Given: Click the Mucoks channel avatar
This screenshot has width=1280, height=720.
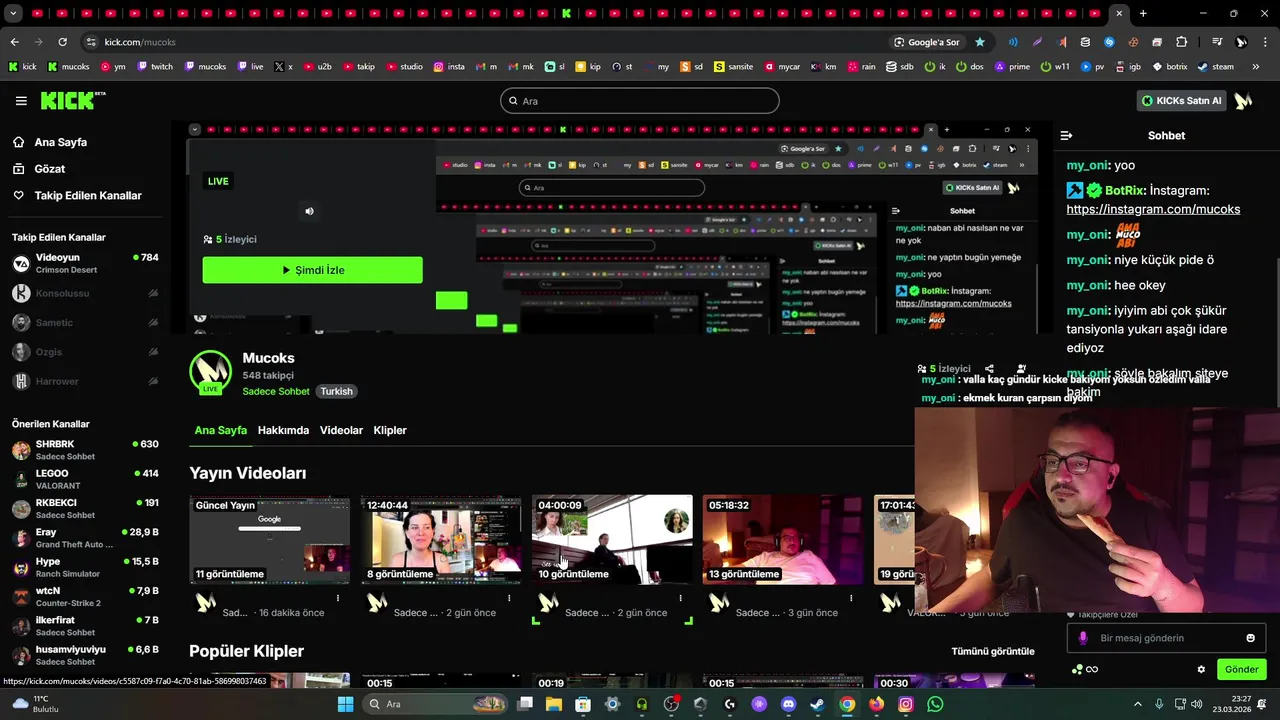Looking at the screenshot, I should (210, 371).
